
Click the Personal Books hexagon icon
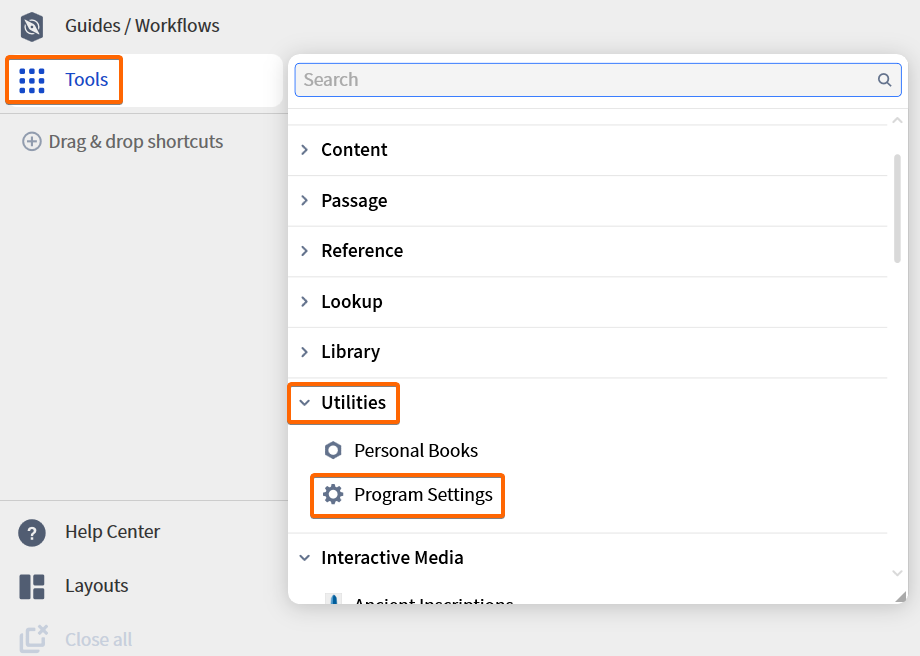333,450
